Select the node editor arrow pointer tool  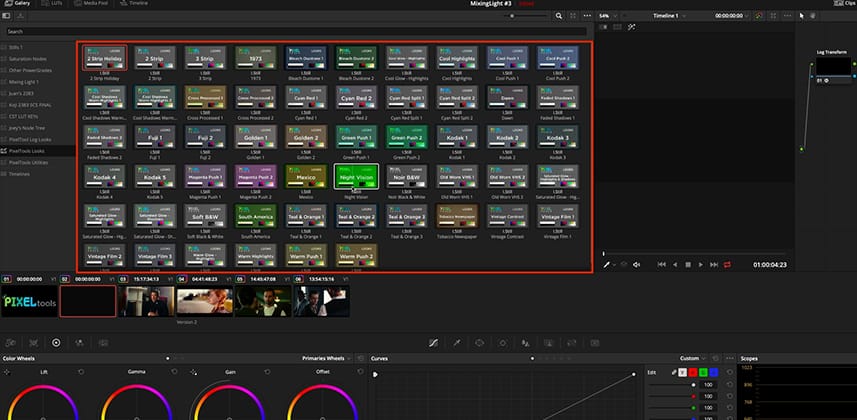pyautogui.click(x=802, y=16)
